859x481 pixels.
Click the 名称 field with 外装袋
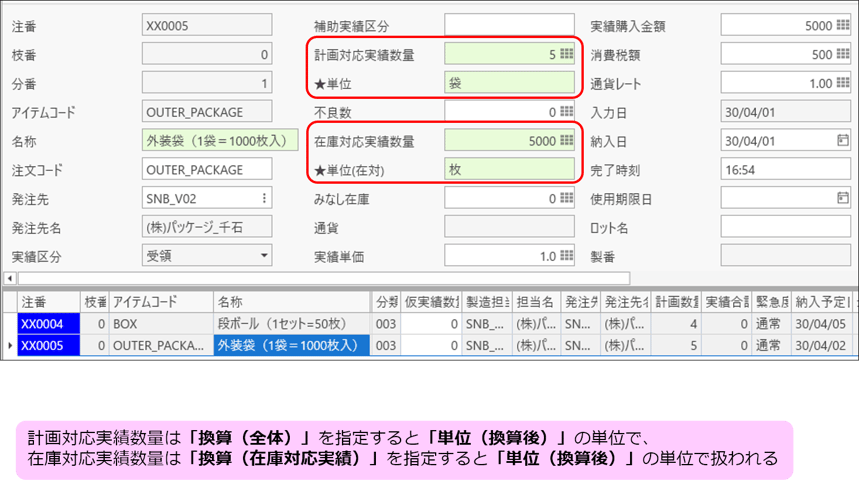(220, 141)
